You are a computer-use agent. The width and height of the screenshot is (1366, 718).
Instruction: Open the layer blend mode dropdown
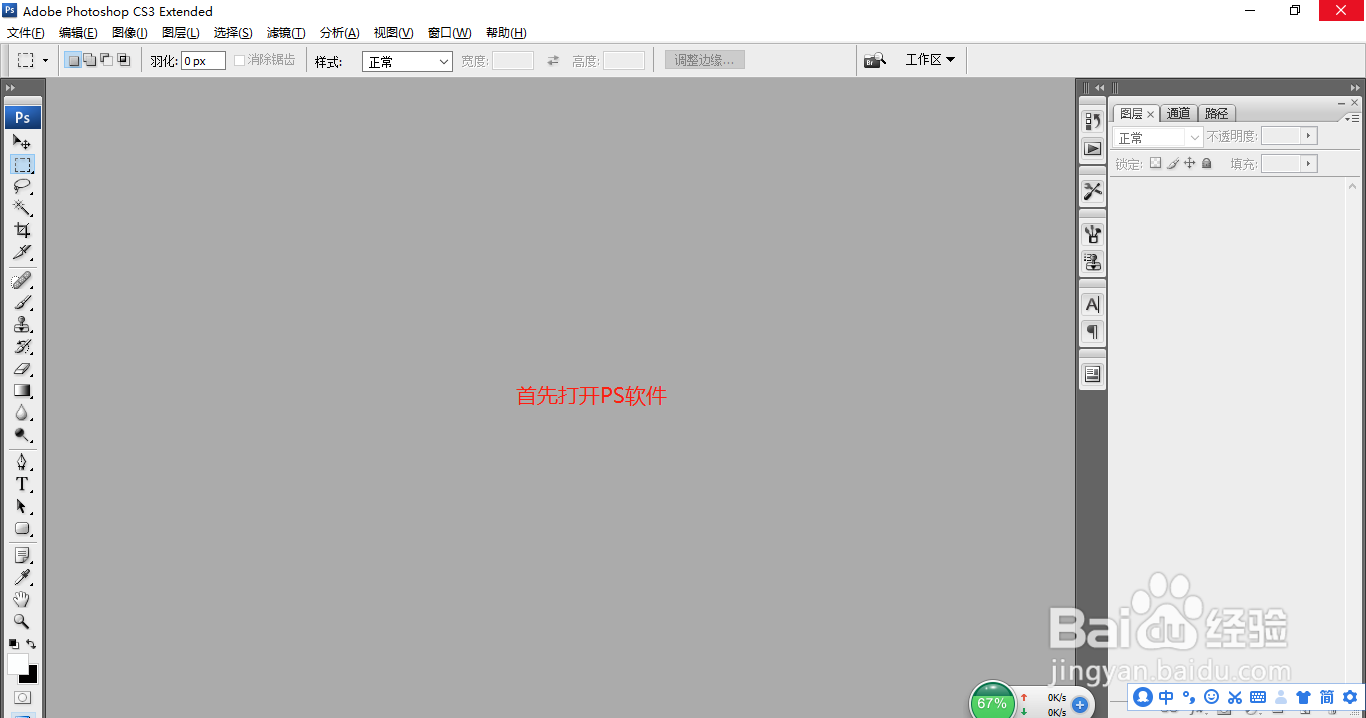[x=1157, y=137]
